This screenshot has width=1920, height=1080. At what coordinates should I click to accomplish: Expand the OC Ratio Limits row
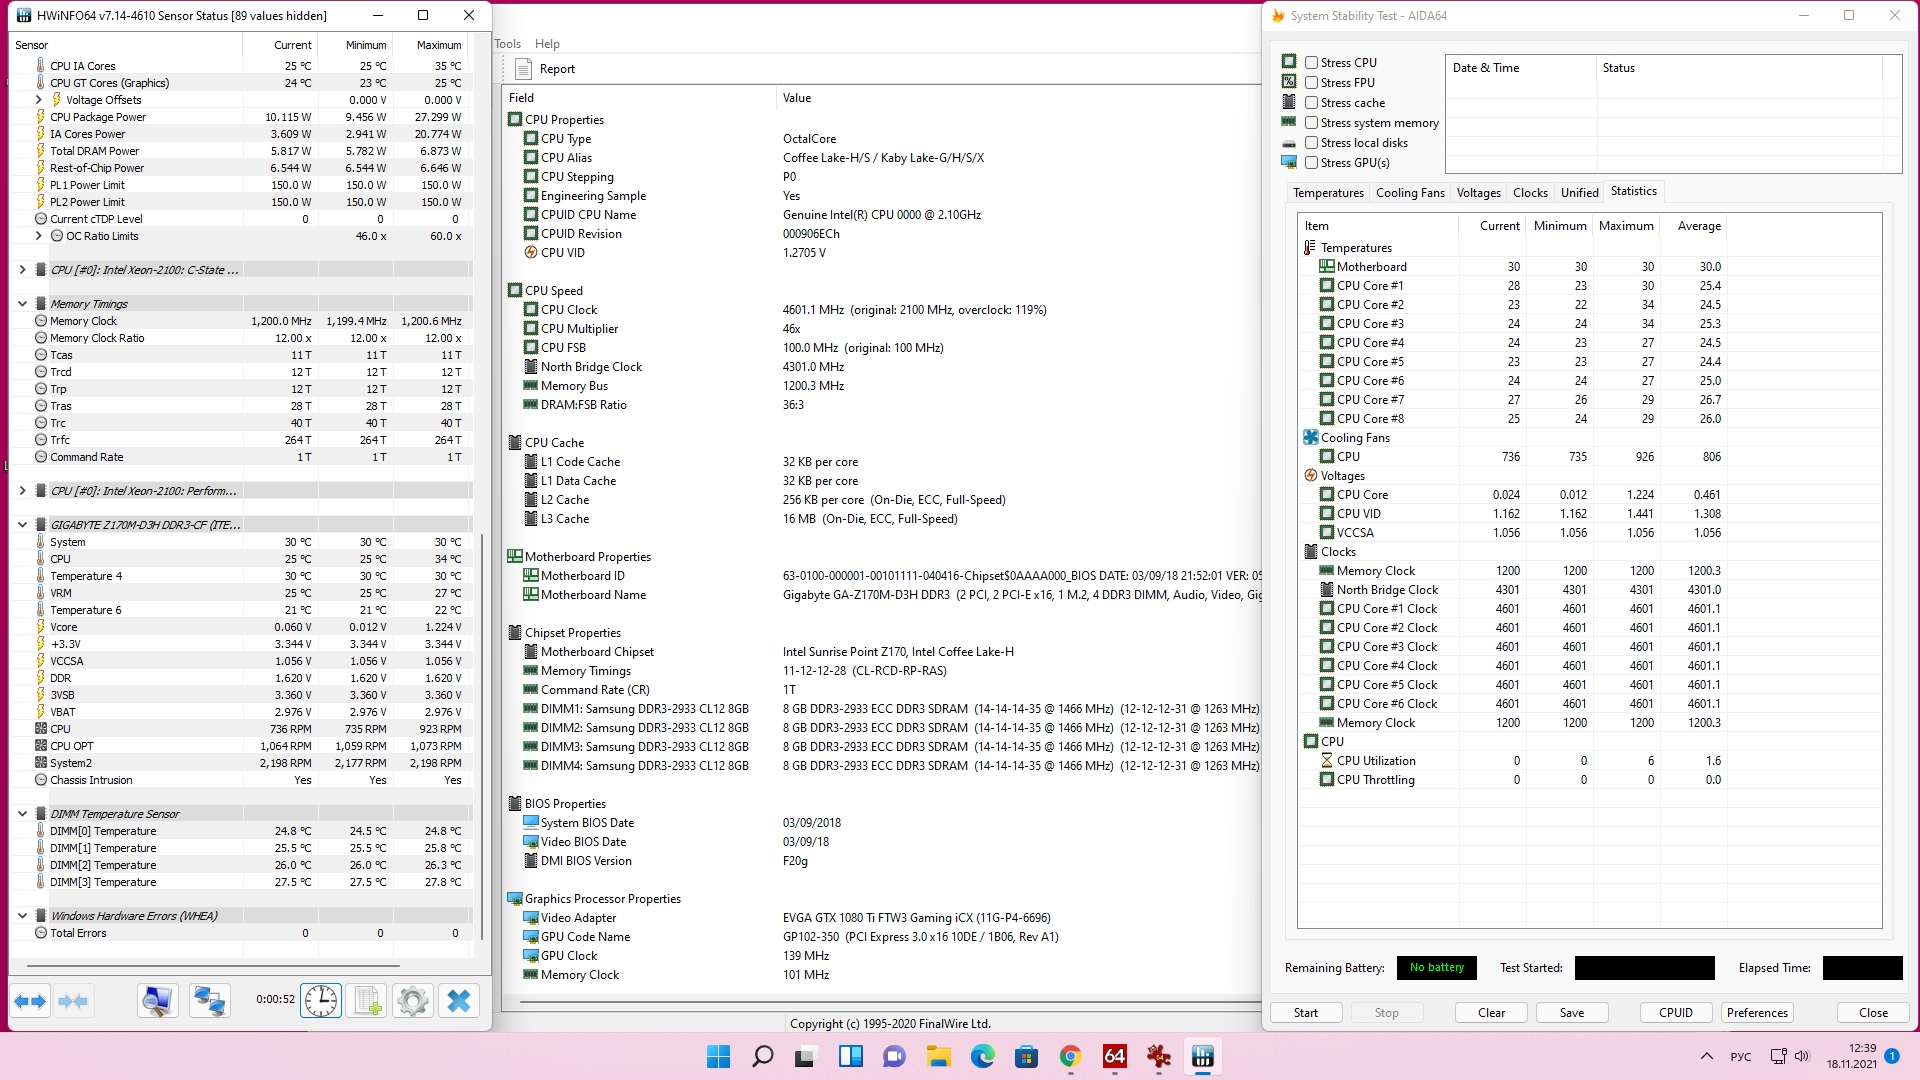point(38,236)
